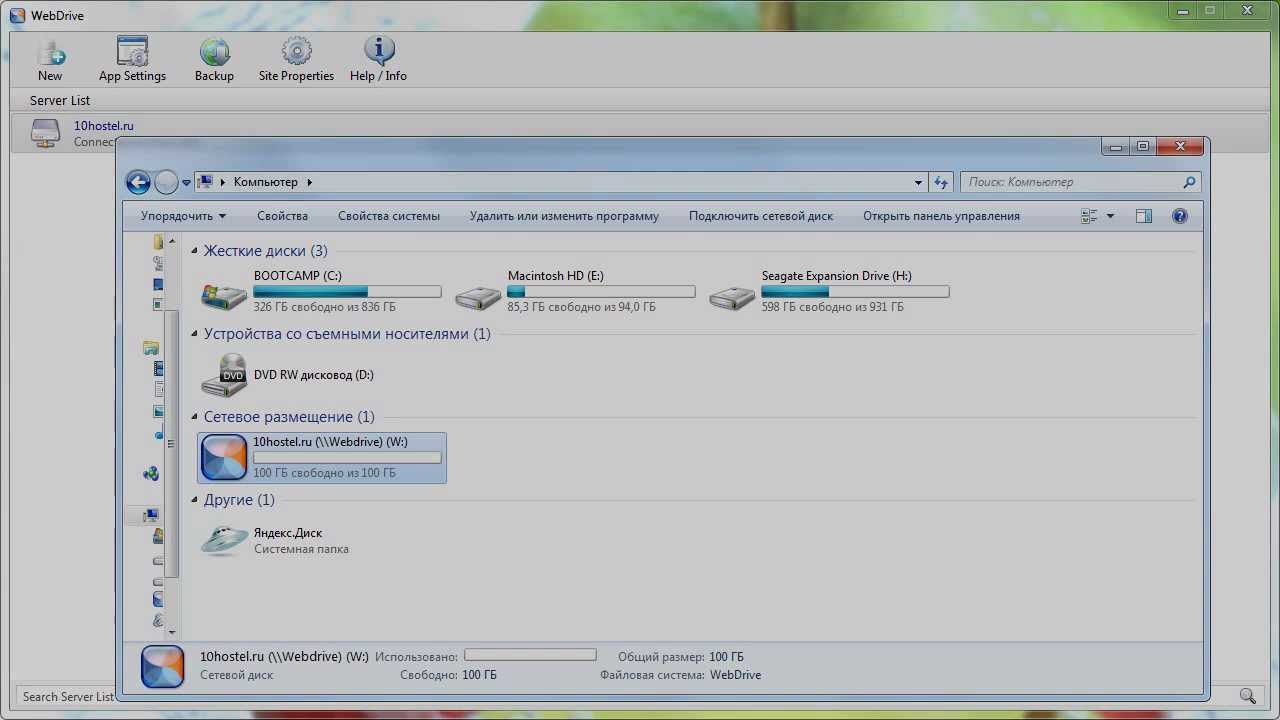
Task: Click navigation pane scrollbar down arrow
Action: coord(172,633)
